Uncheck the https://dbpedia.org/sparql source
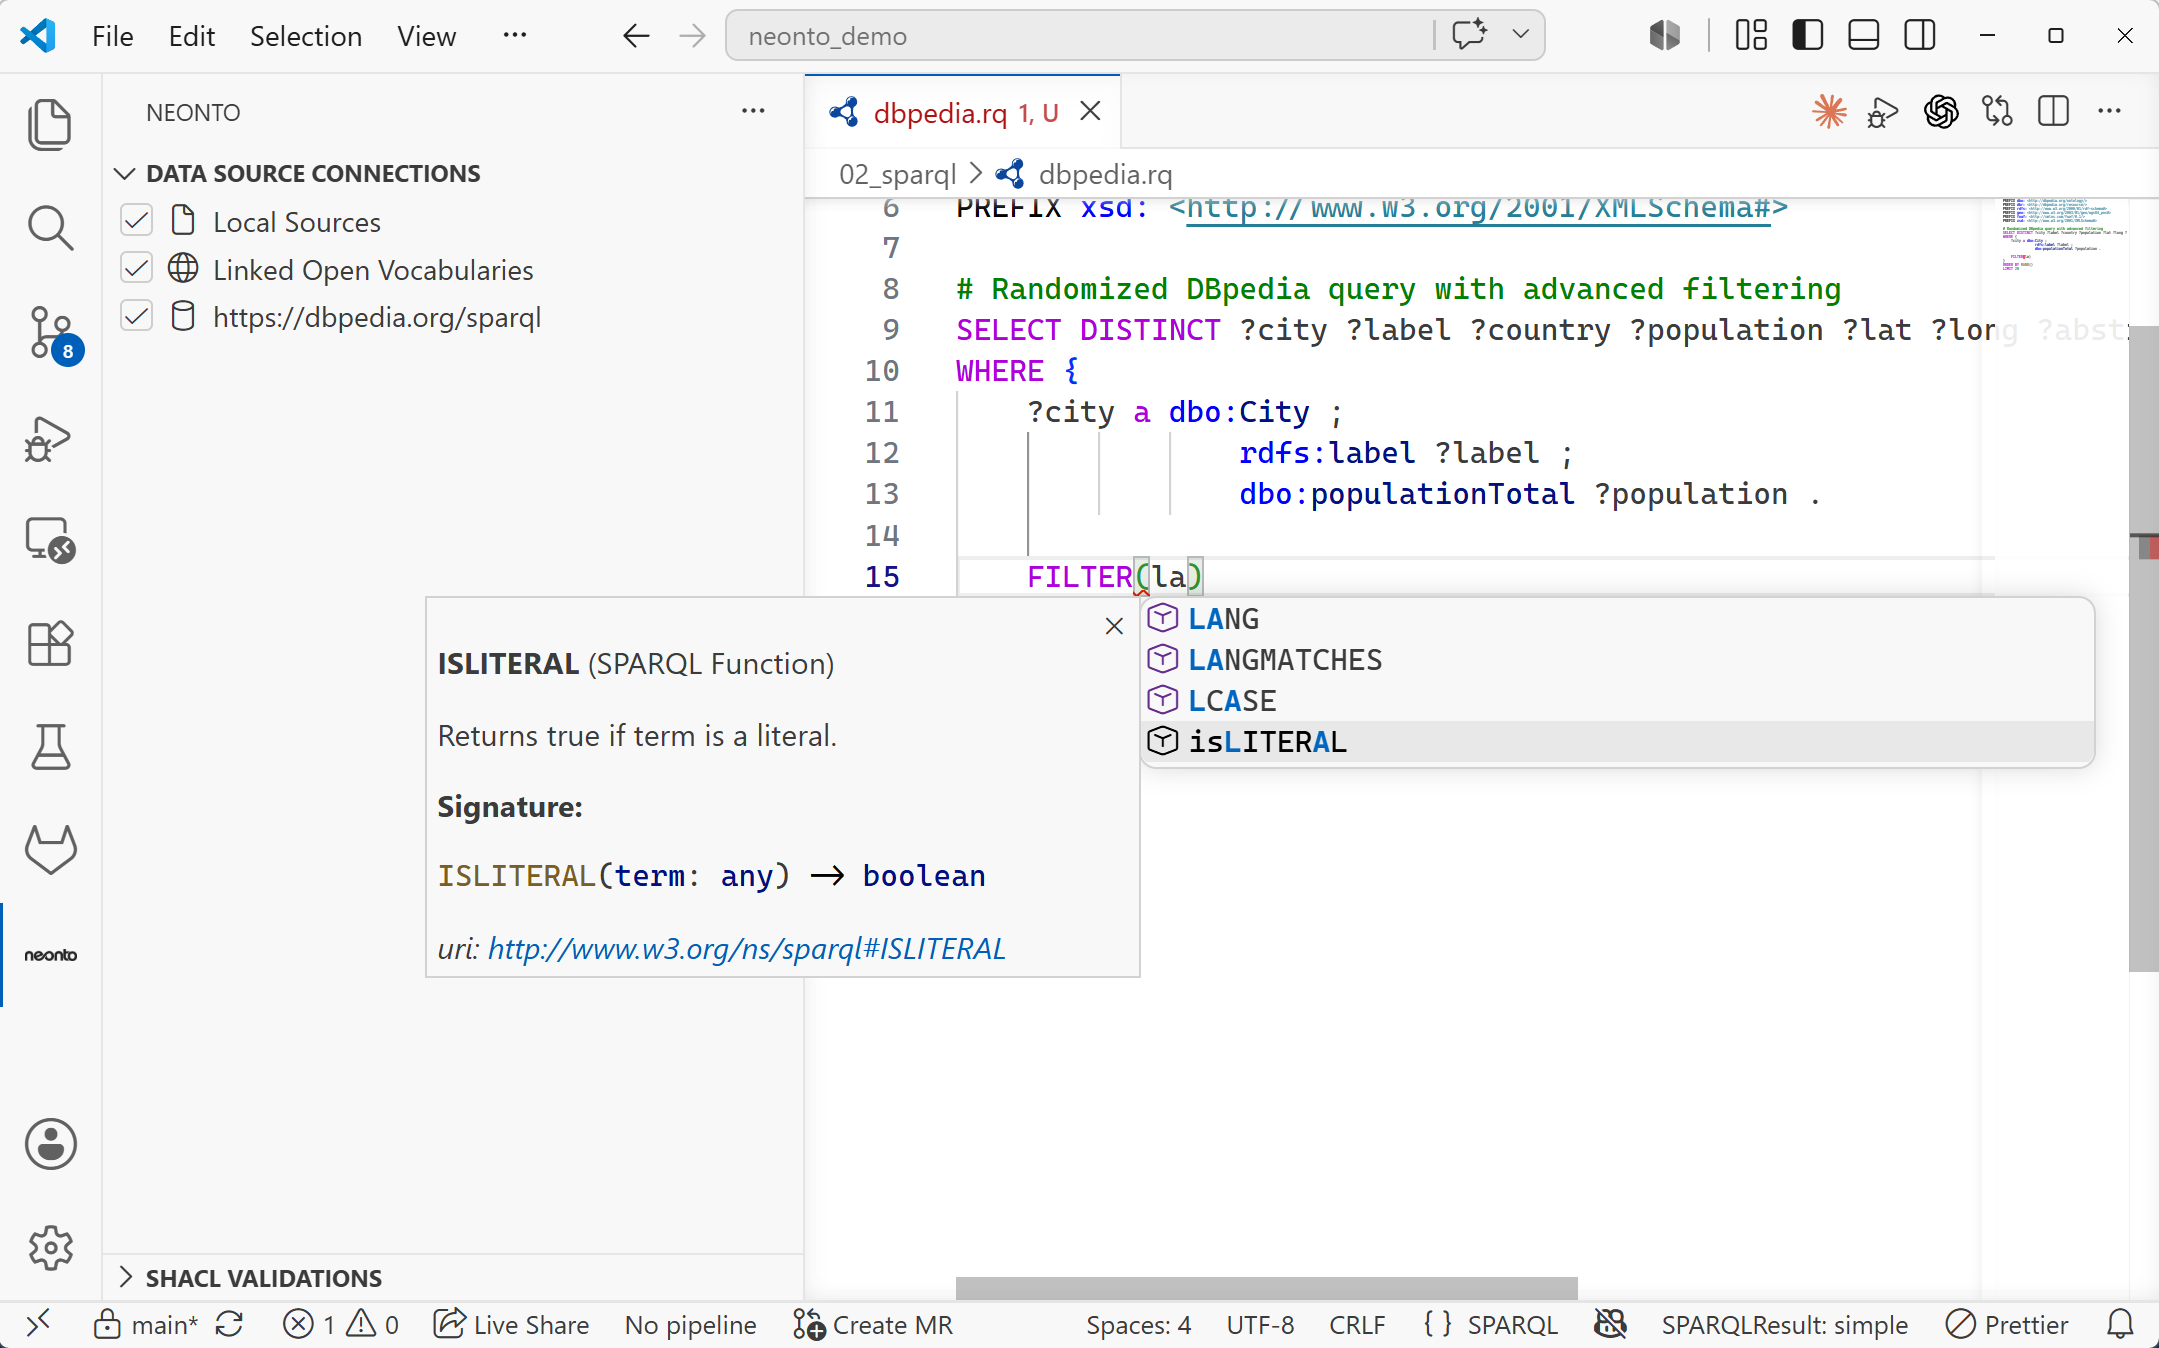 [136, 316]
